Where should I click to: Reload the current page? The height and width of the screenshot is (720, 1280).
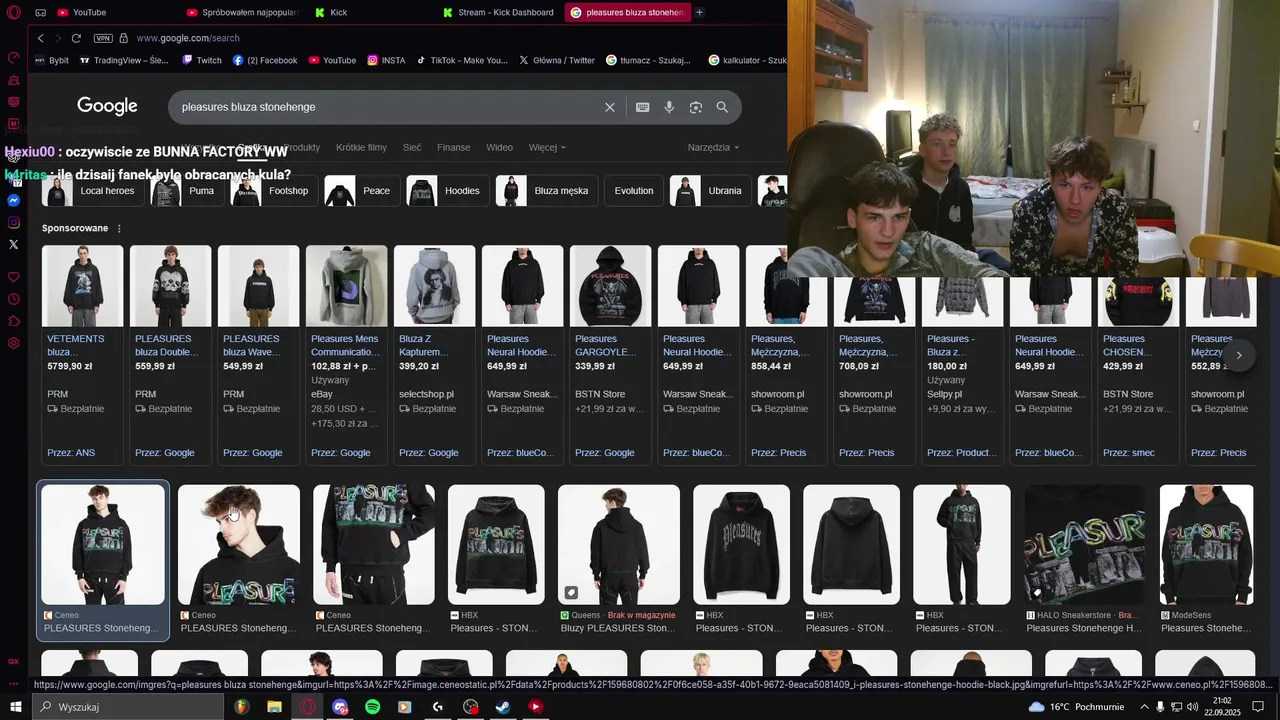tap(76, 38)
